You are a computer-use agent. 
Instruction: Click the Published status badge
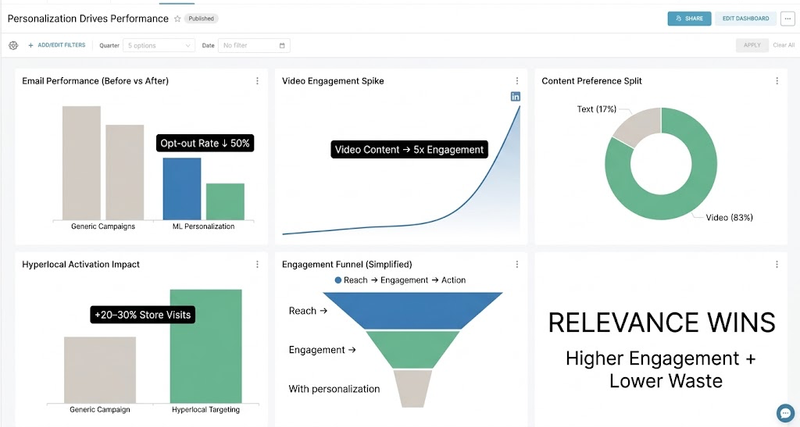point(201,19)
